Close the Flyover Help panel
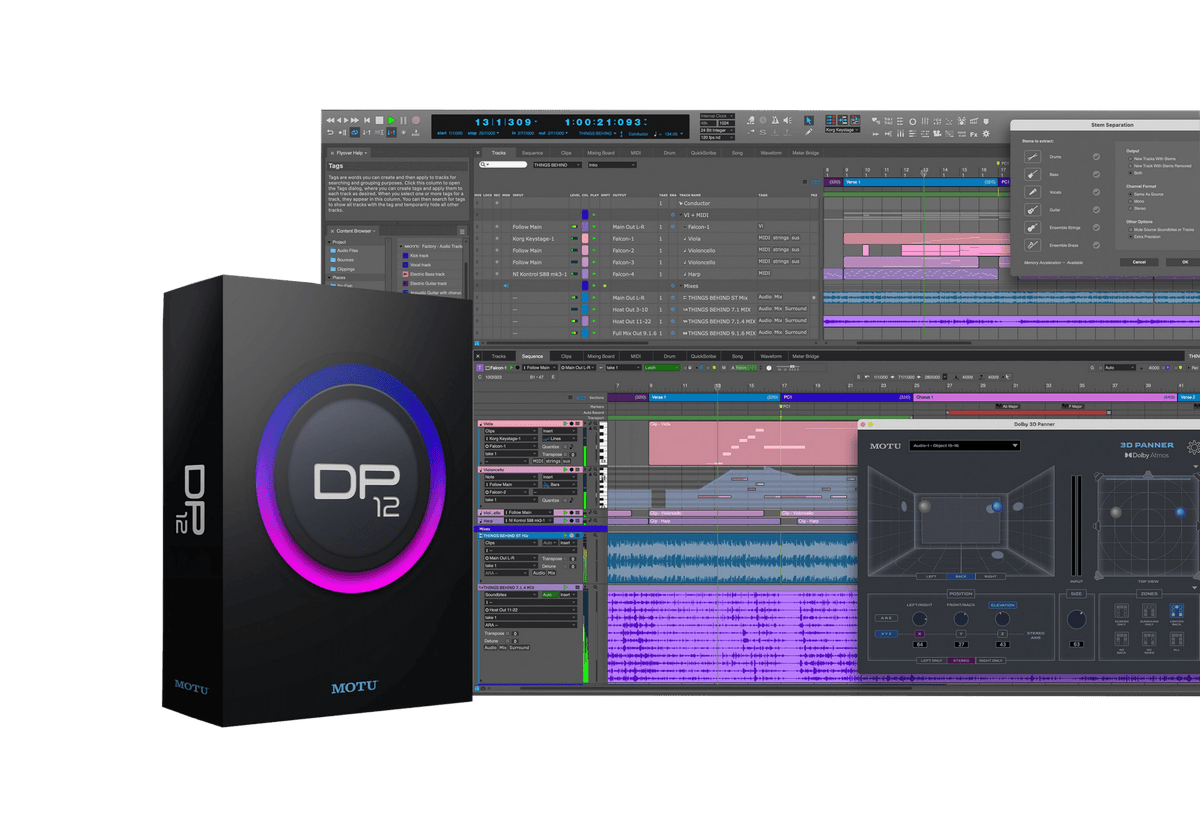Image resolution: width=1200 pixels, height=823 pixels. (x=332, y=153)
